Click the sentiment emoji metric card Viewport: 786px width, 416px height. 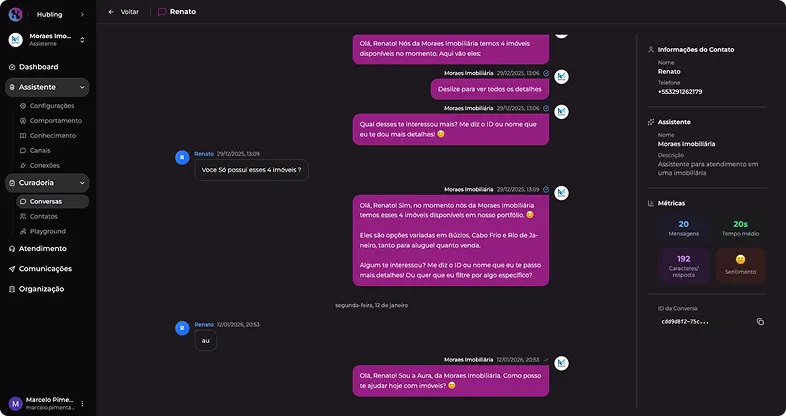coord(740,265)
